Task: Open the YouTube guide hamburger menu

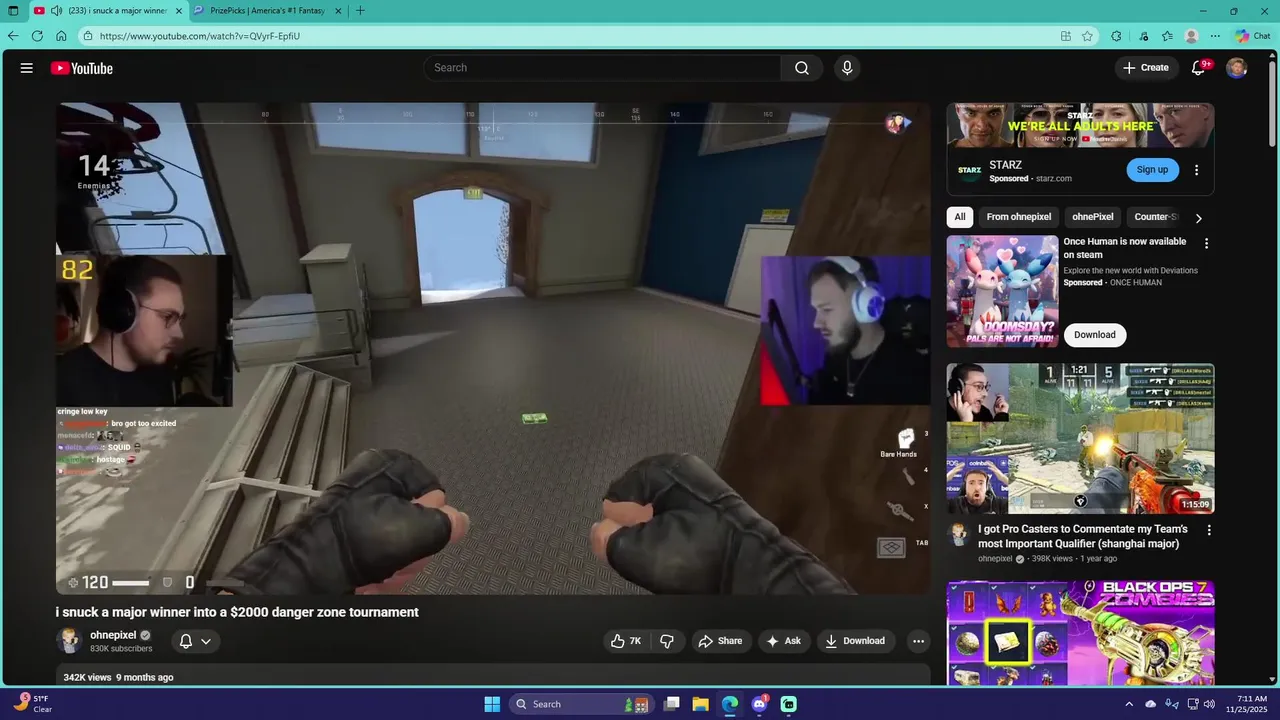Action: tap(27, 68)
